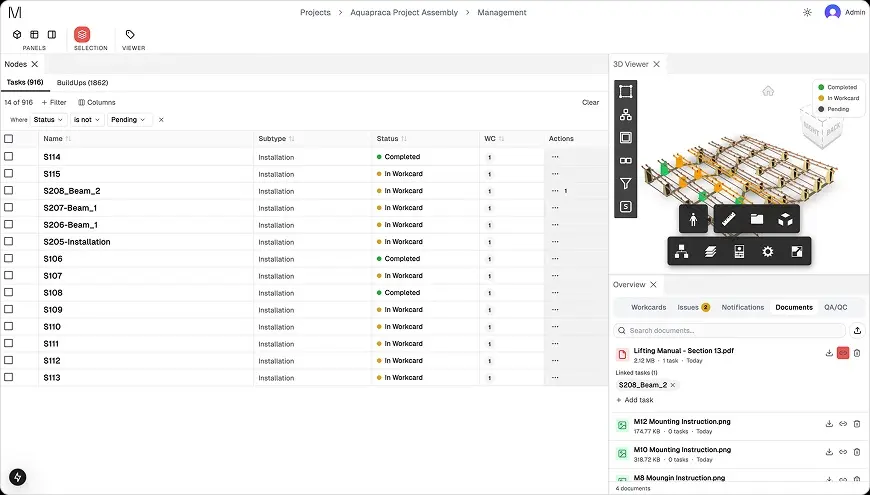
Task: Toggle fullscreen icon in viewer toolbar
Action: tap(796, 252)
